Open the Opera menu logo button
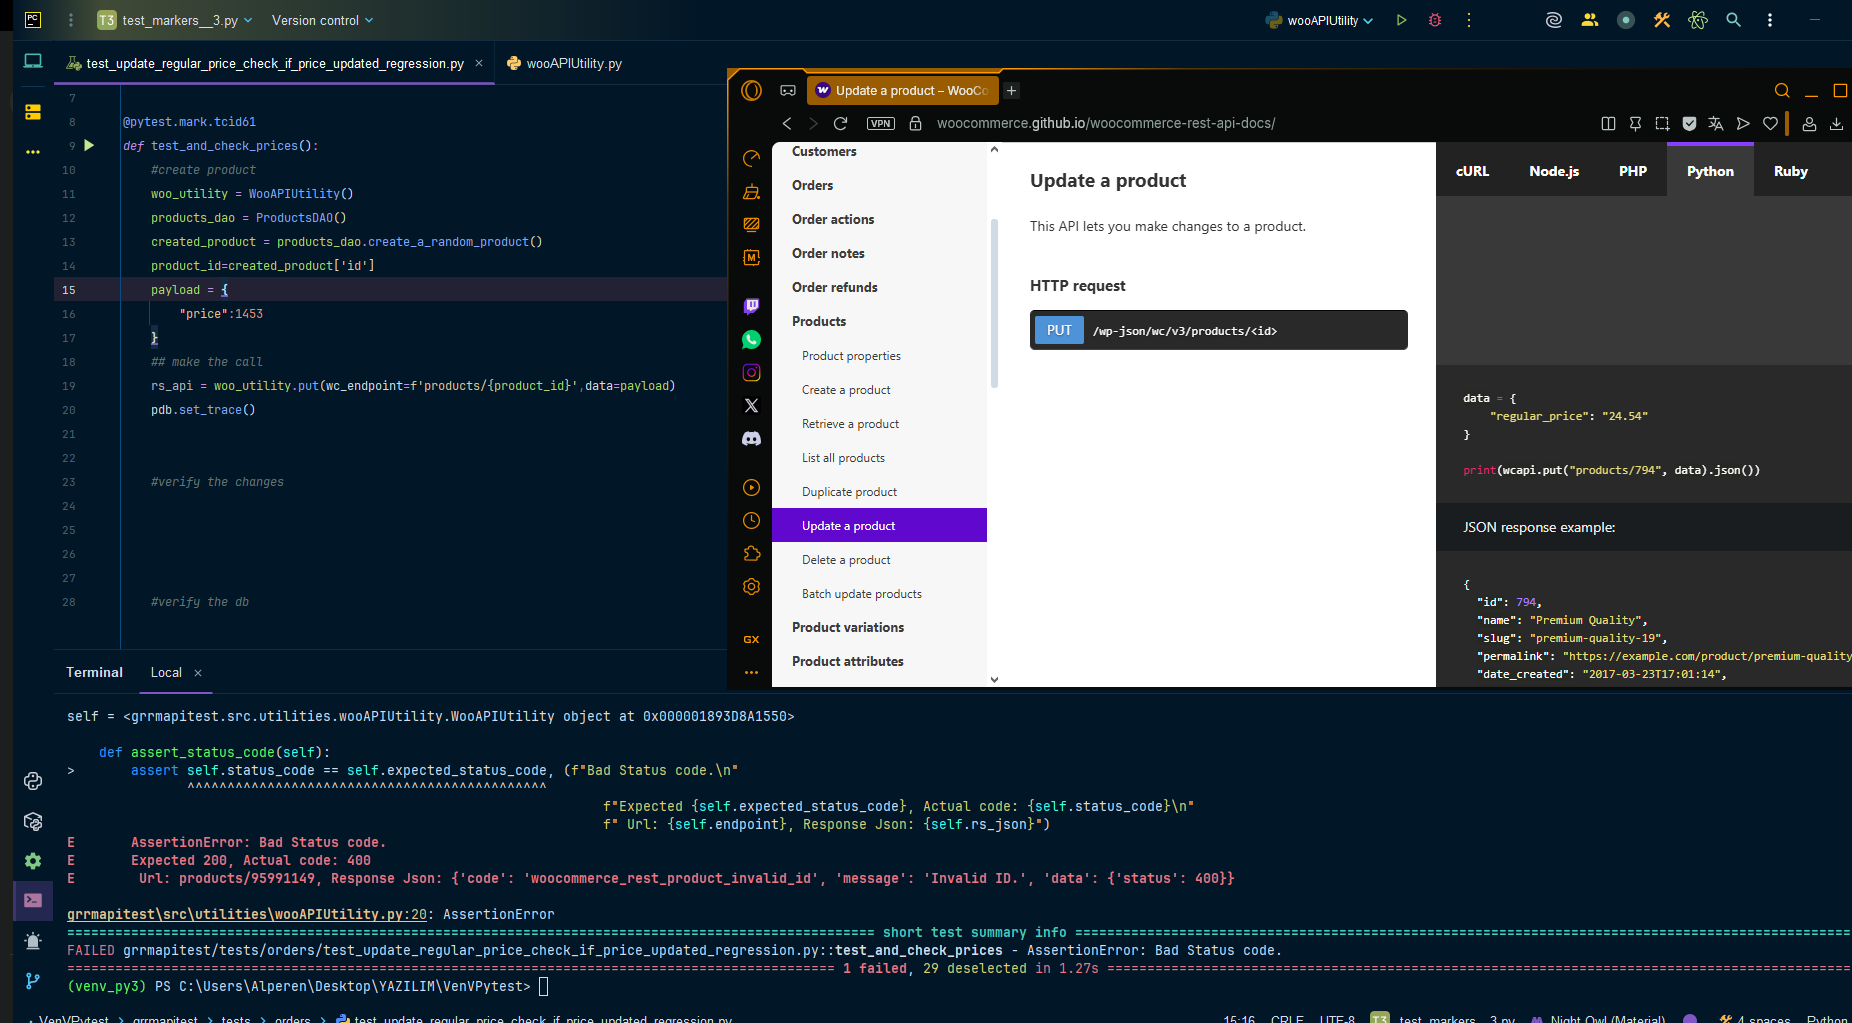The width and height of the screenshot is (1852, 1023). pyautogui.click(x=751, y=90)
